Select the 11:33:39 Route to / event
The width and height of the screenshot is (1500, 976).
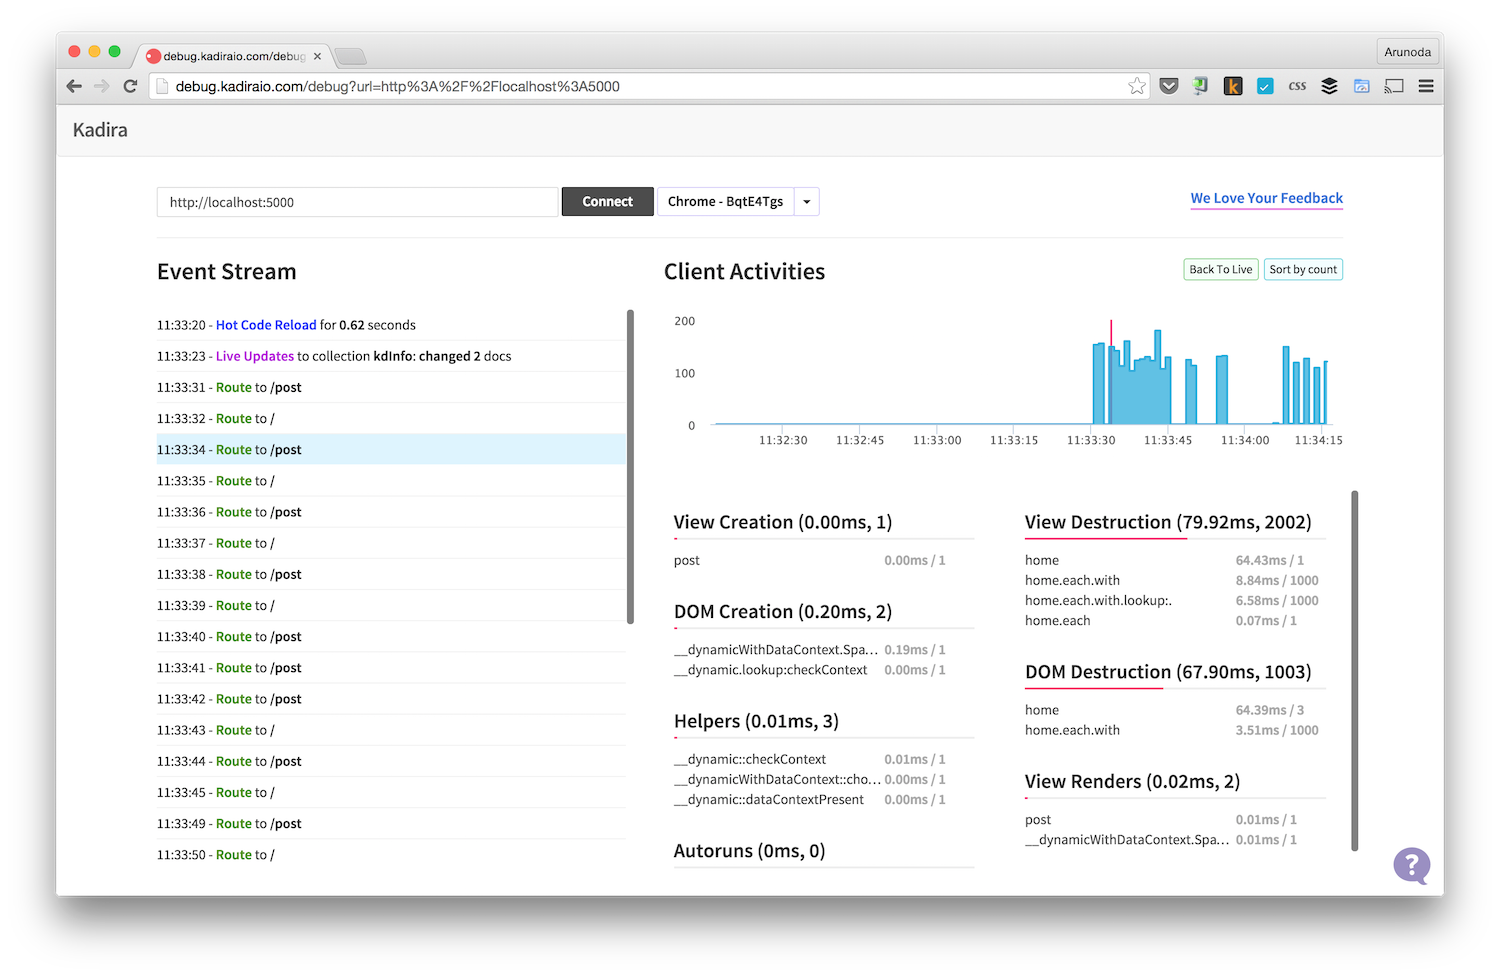coord(391,605)
